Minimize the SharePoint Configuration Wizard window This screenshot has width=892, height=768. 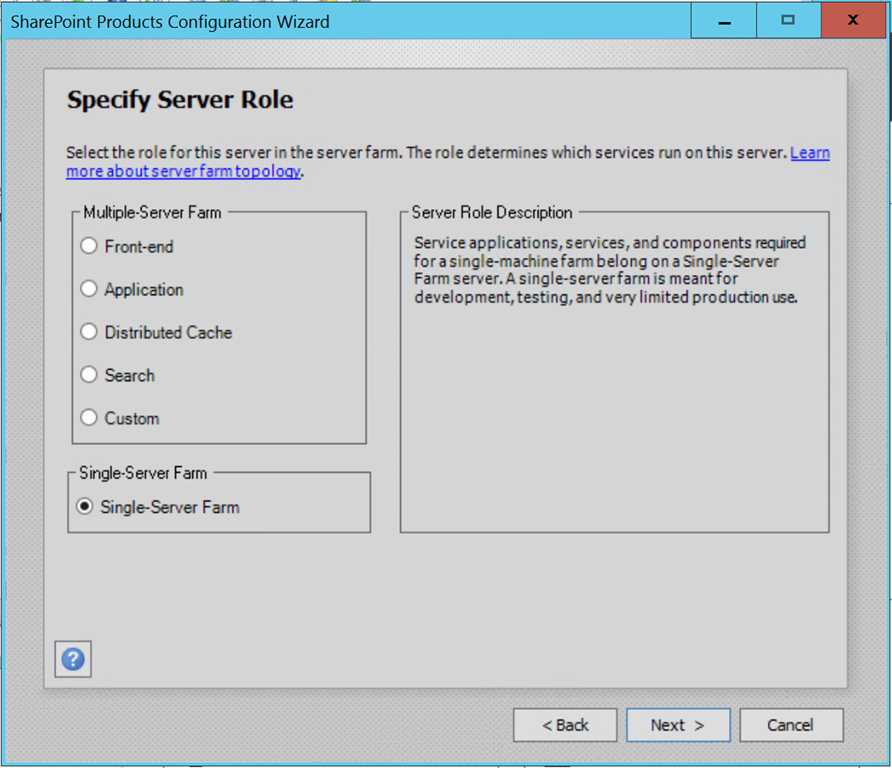tap(724, 20)
